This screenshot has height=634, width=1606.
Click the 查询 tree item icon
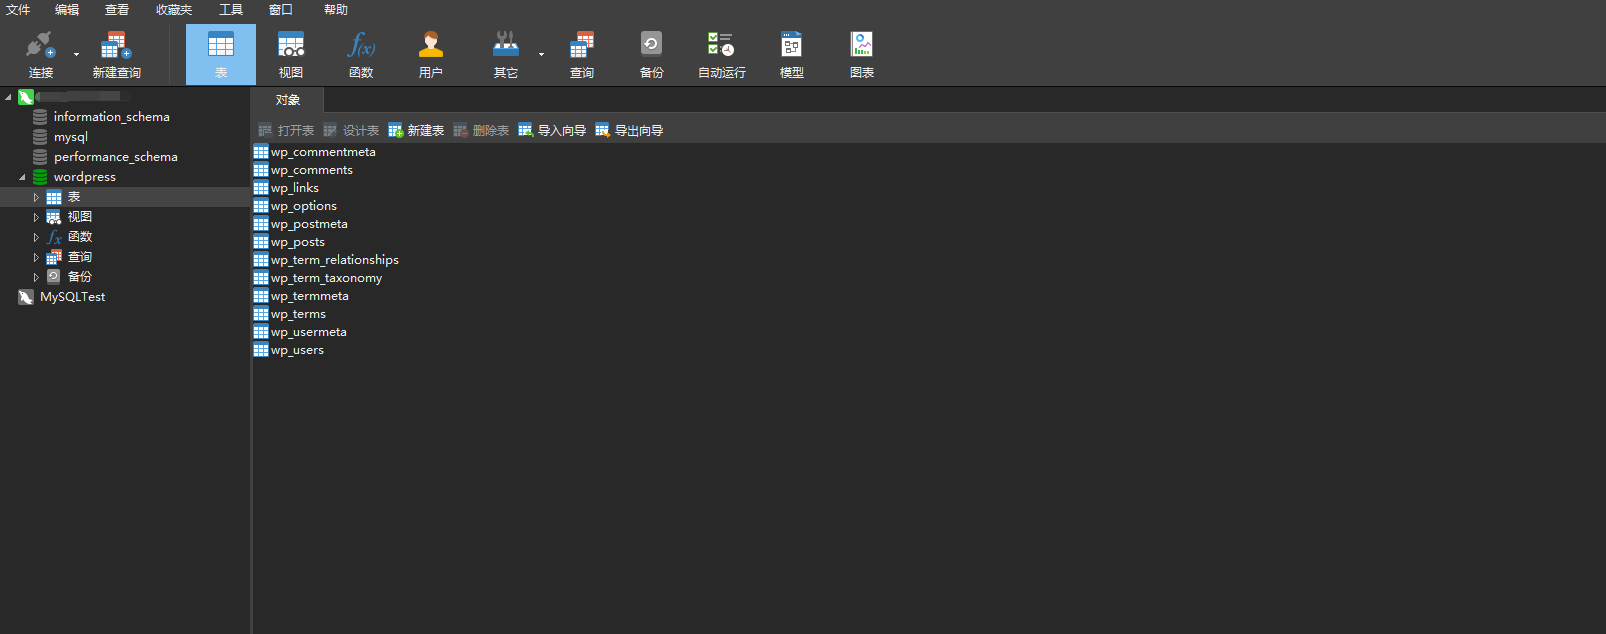point(54,257)
